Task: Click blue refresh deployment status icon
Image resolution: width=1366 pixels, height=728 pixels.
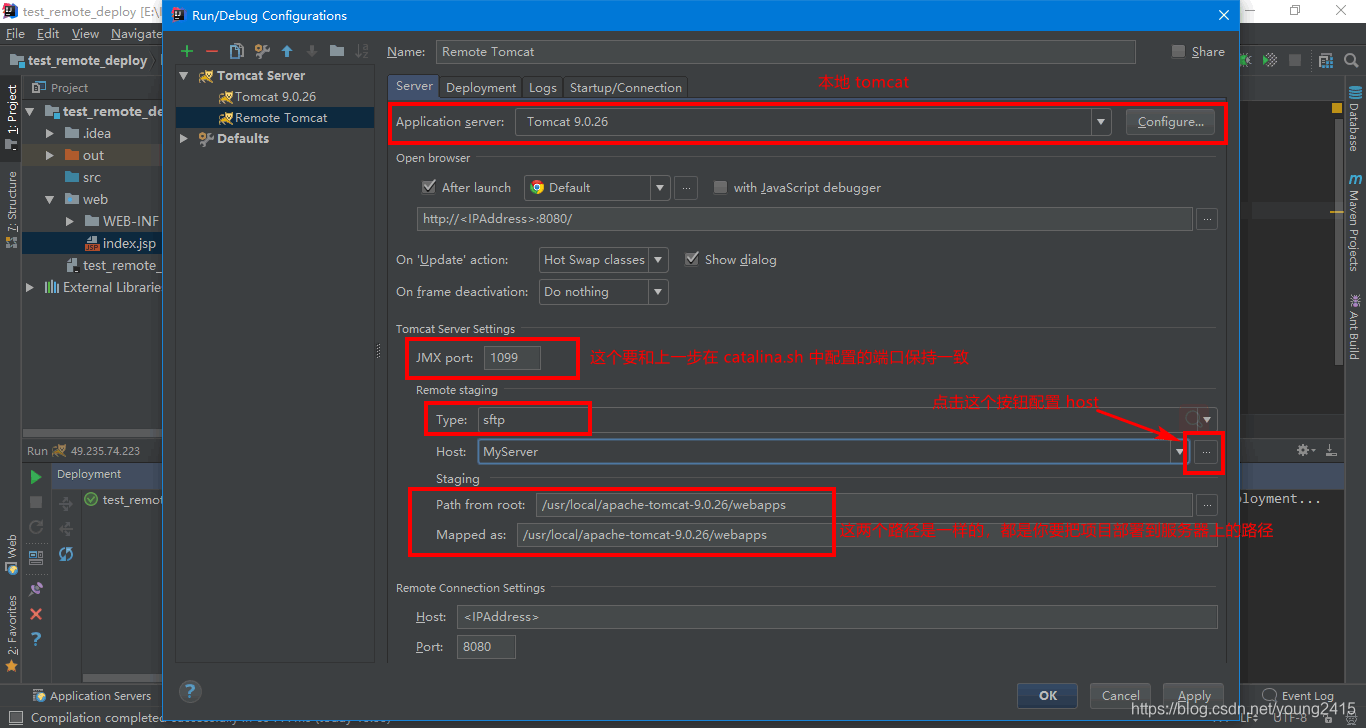Action: tap(66, 554)
